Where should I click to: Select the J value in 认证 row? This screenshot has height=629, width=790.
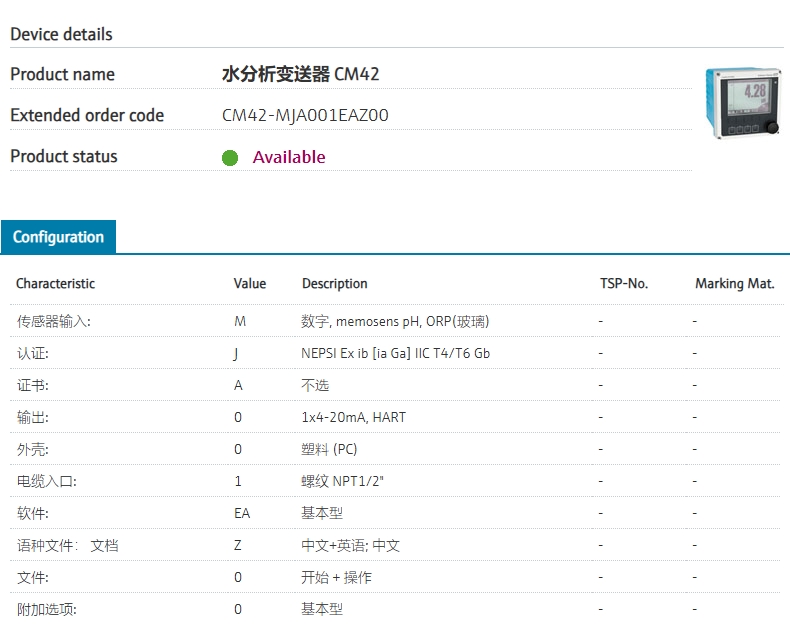coord(236,354)
